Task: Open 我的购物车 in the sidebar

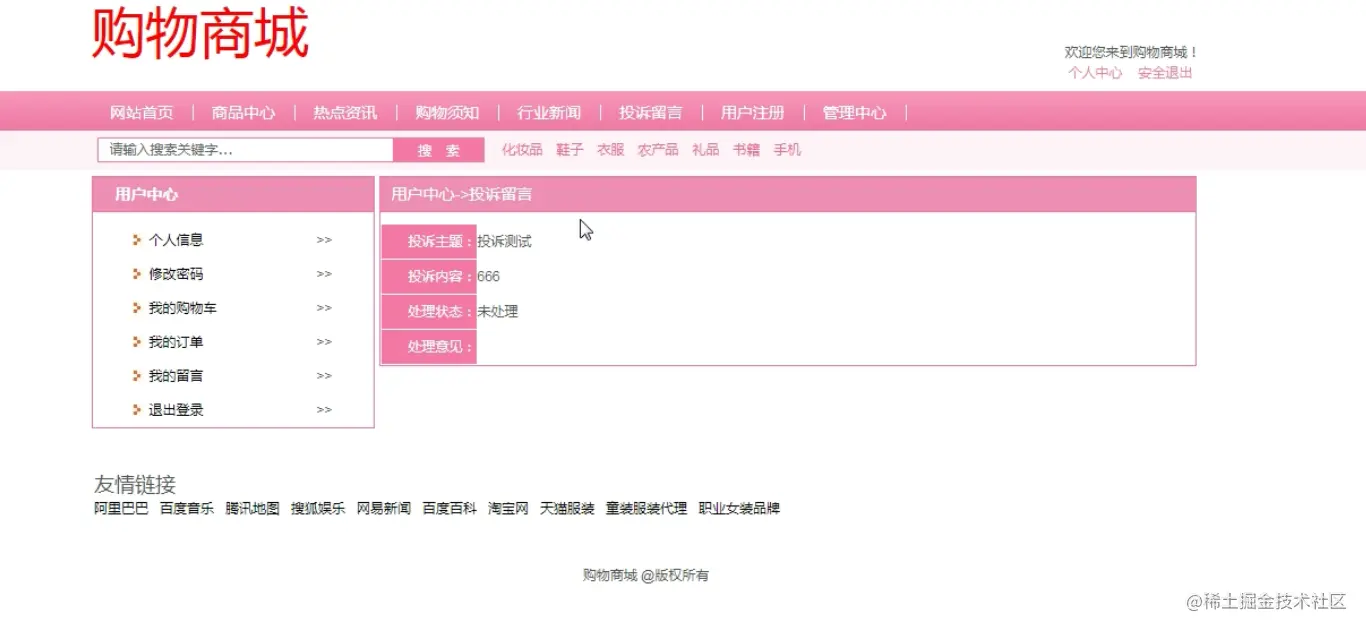Action: (x=183, y=308)
